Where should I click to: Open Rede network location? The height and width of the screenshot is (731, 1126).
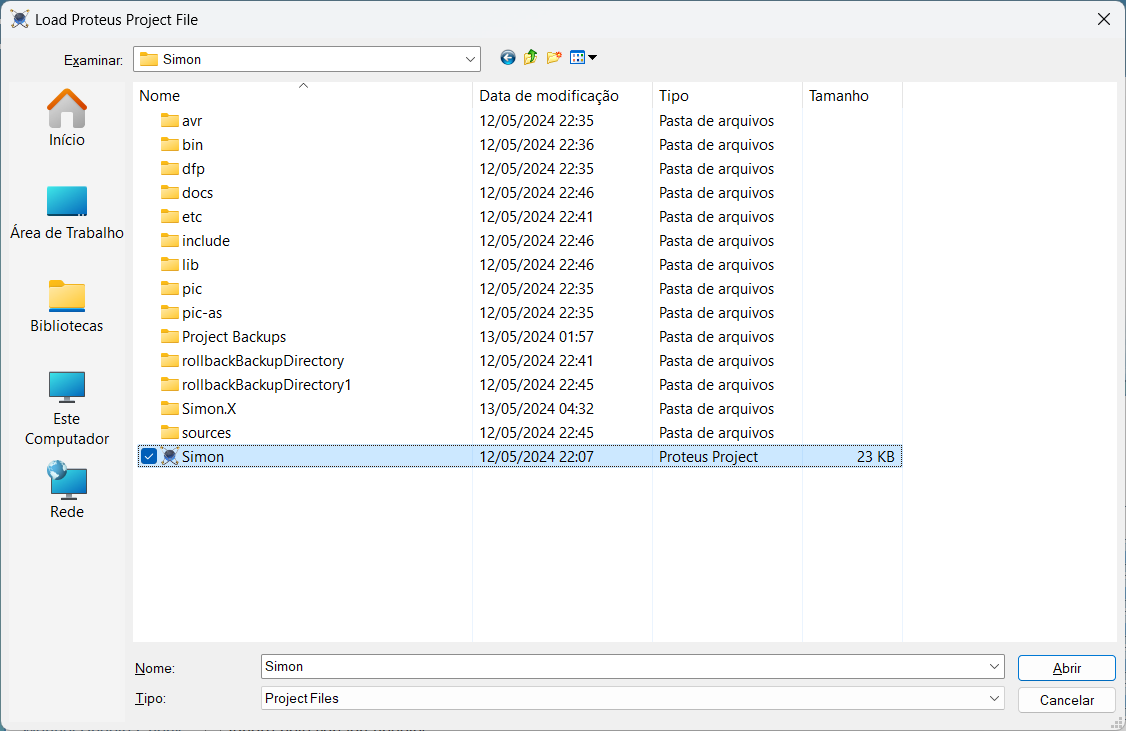[x=67, y=490]
